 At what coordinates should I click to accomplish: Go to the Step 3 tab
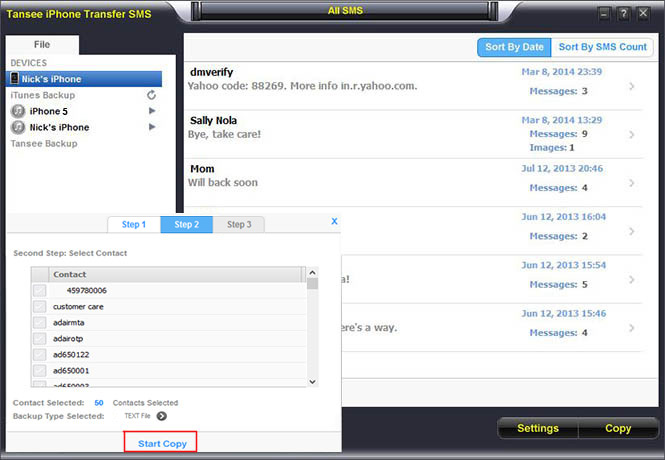(238, 225)
